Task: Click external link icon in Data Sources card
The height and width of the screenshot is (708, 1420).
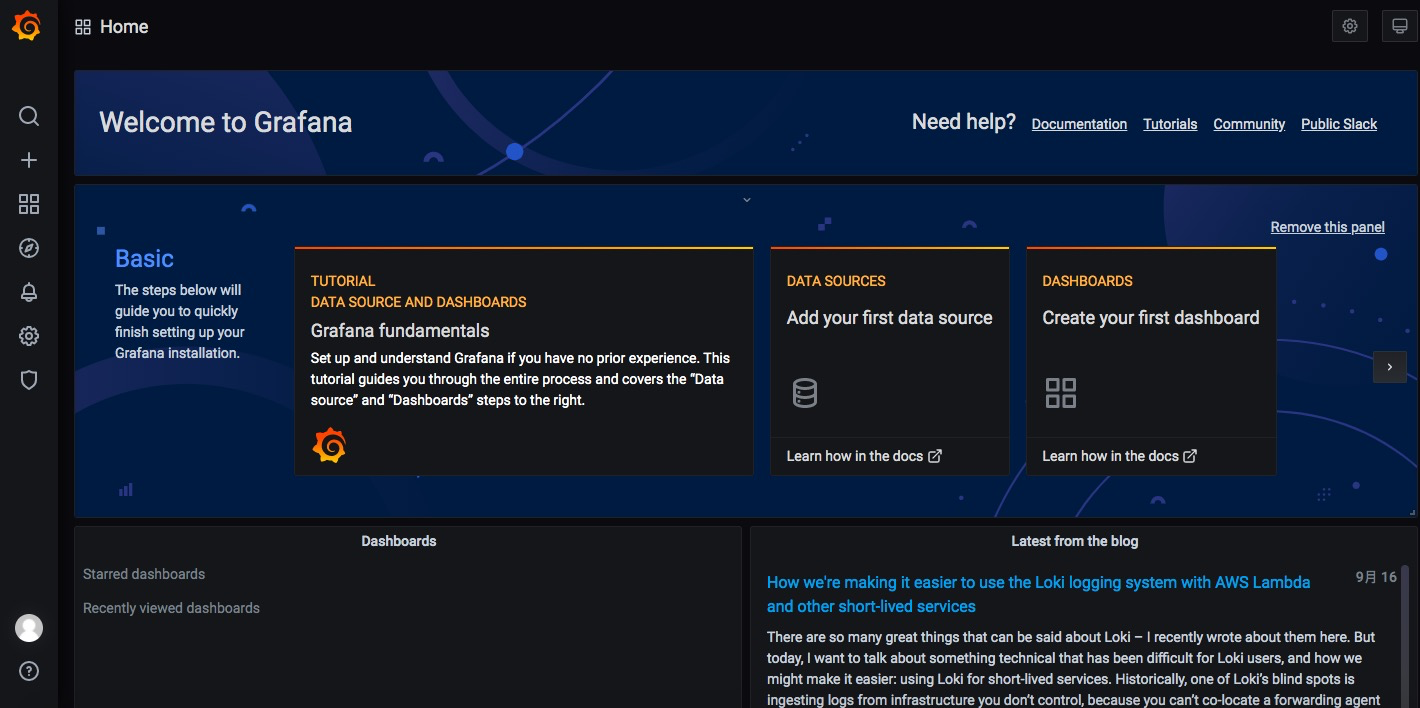Action: point(935,456)
